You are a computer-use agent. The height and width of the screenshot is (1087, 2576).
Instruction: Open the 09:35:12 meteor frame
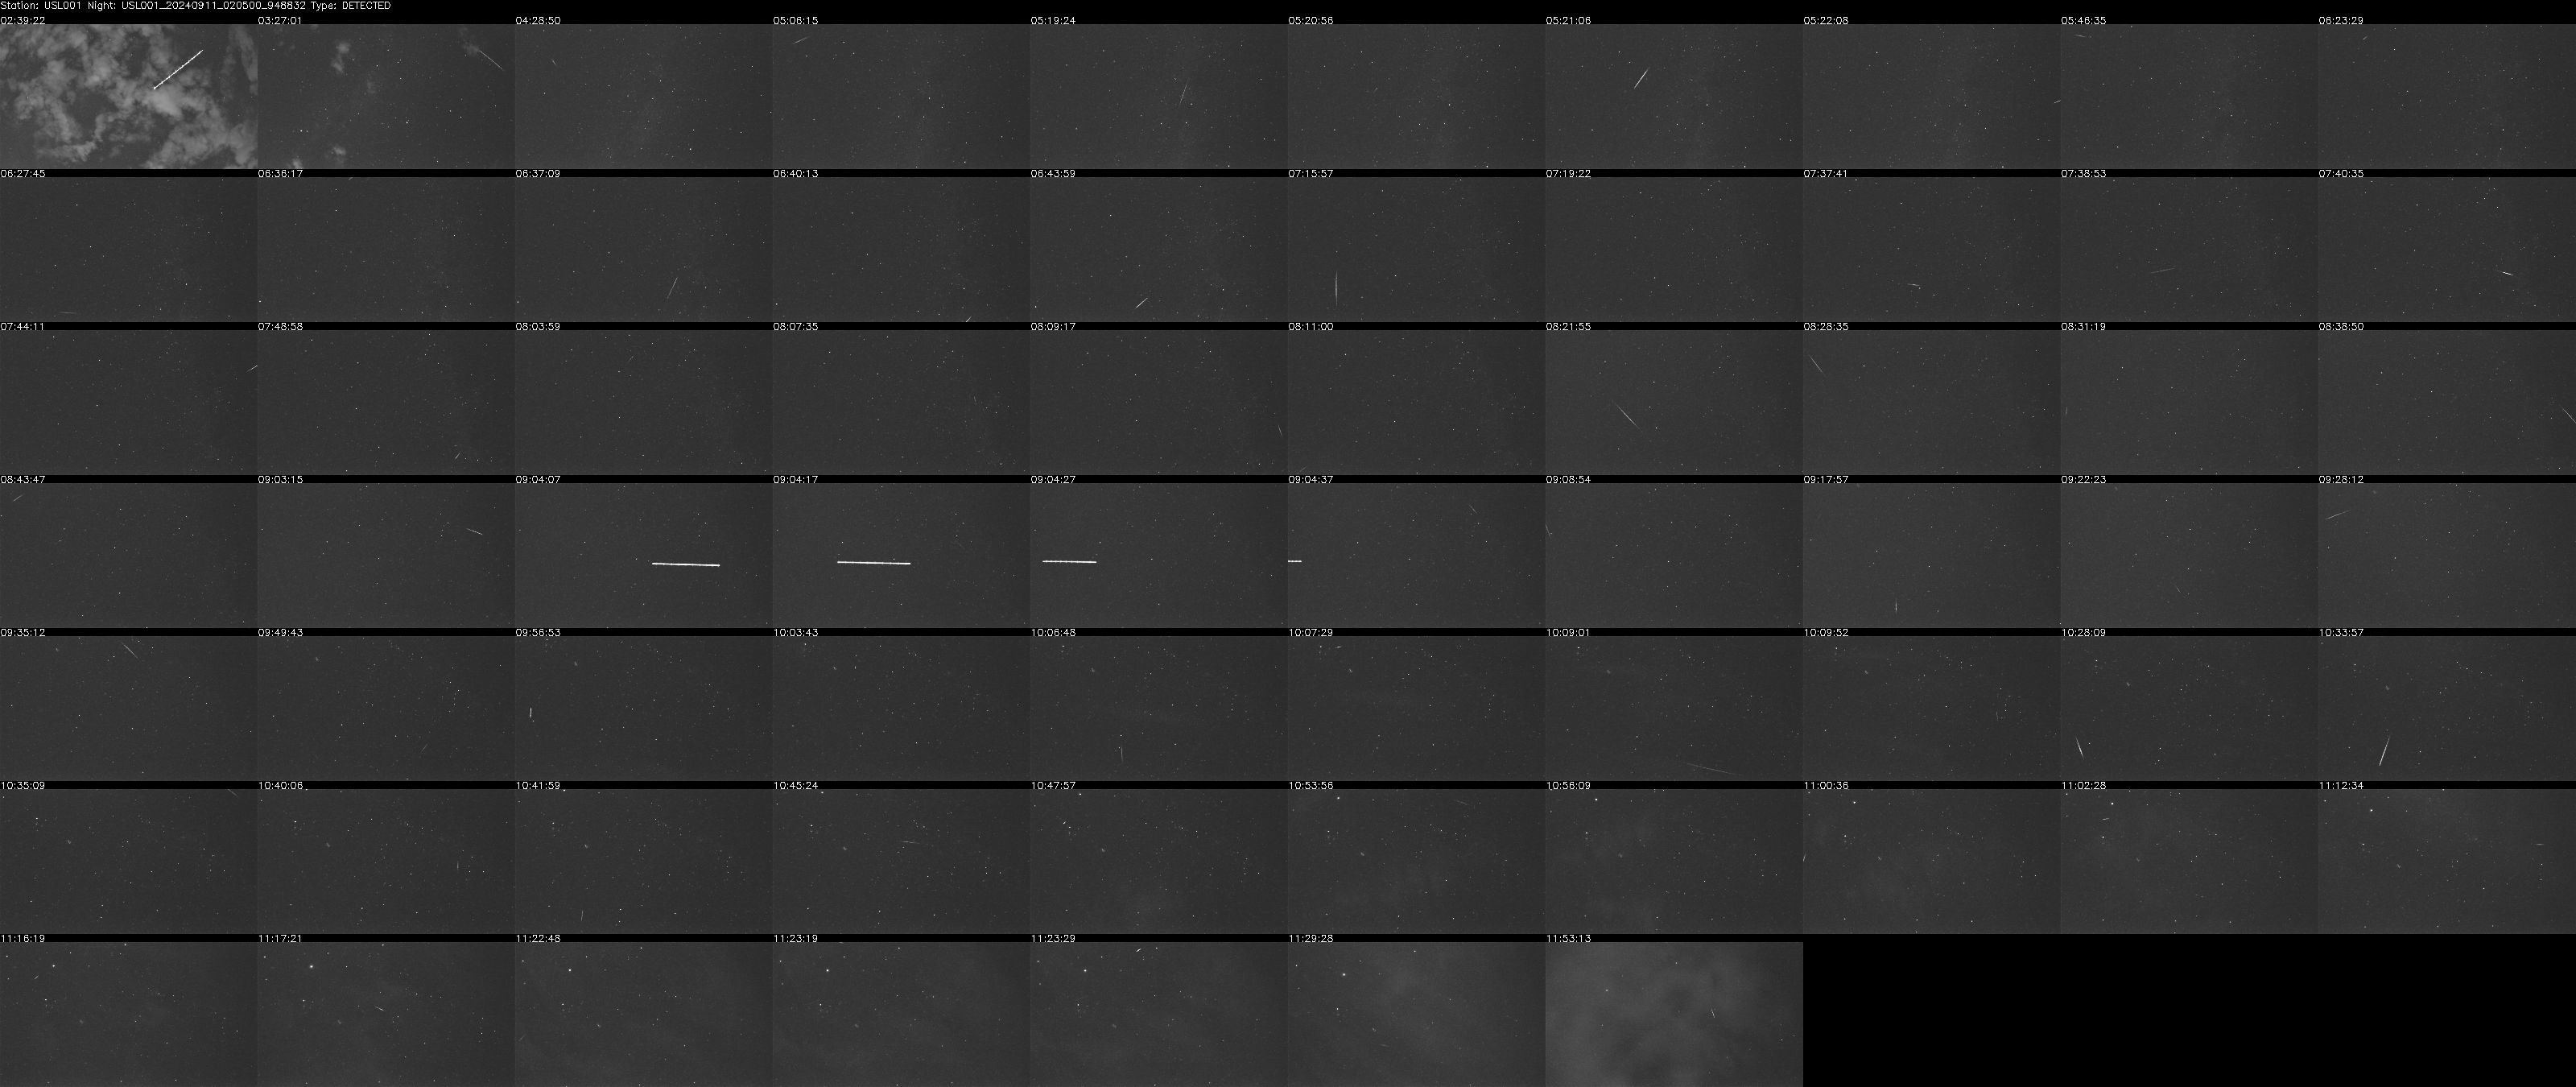(128, 708)
